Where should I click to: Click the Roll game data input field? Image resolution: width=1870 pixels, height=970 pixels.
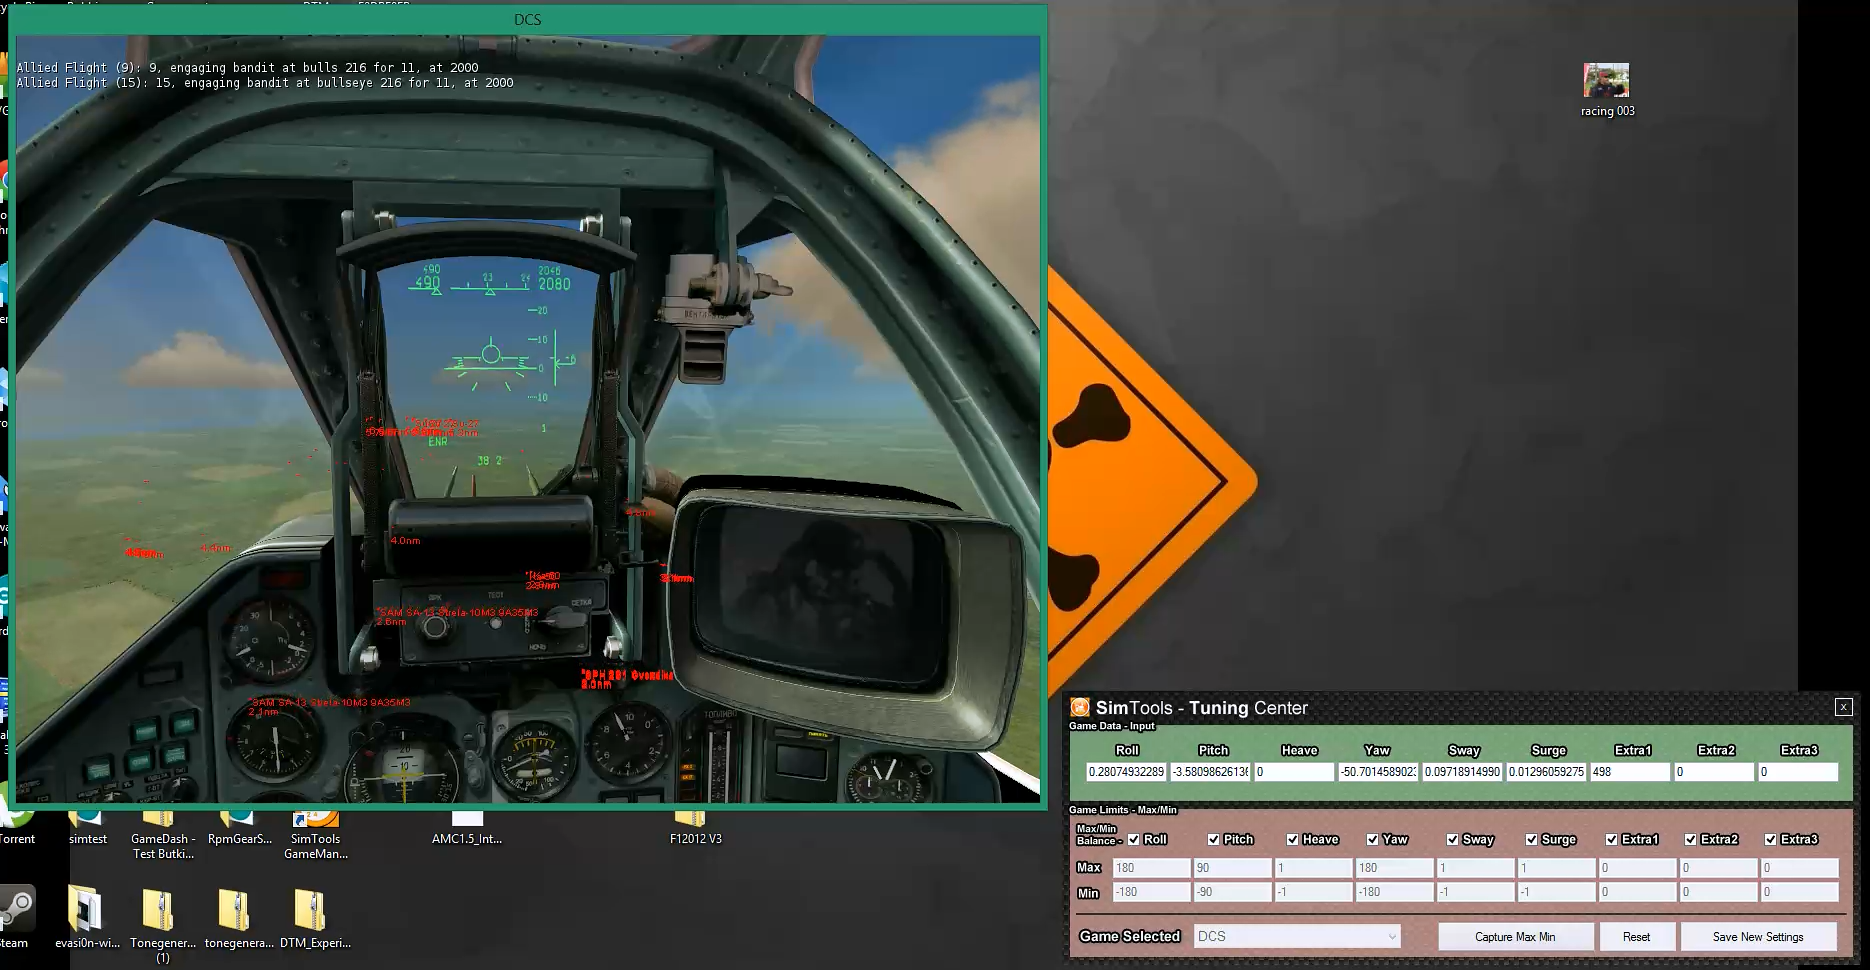(x=1126, y=772)
